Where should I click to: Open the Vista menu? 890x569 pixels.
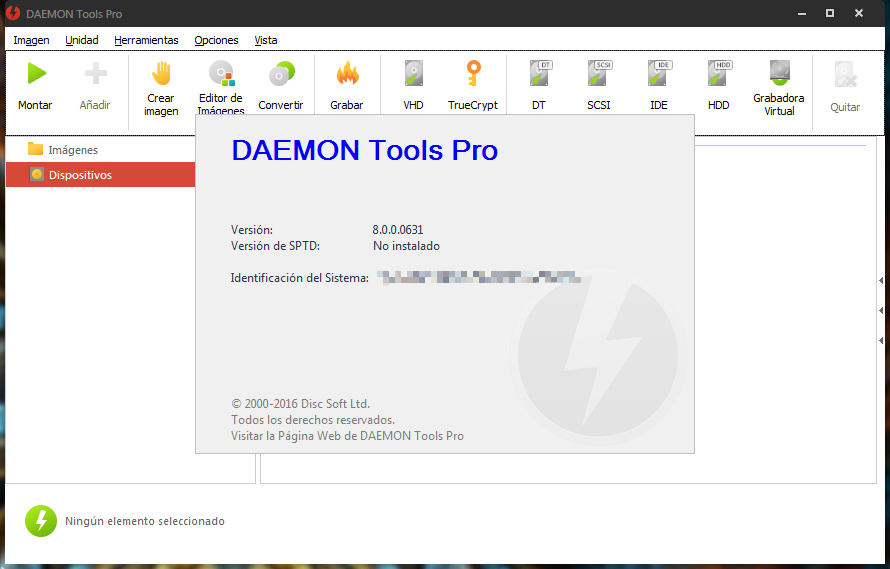pyautogui.click(x=266, y=40)
